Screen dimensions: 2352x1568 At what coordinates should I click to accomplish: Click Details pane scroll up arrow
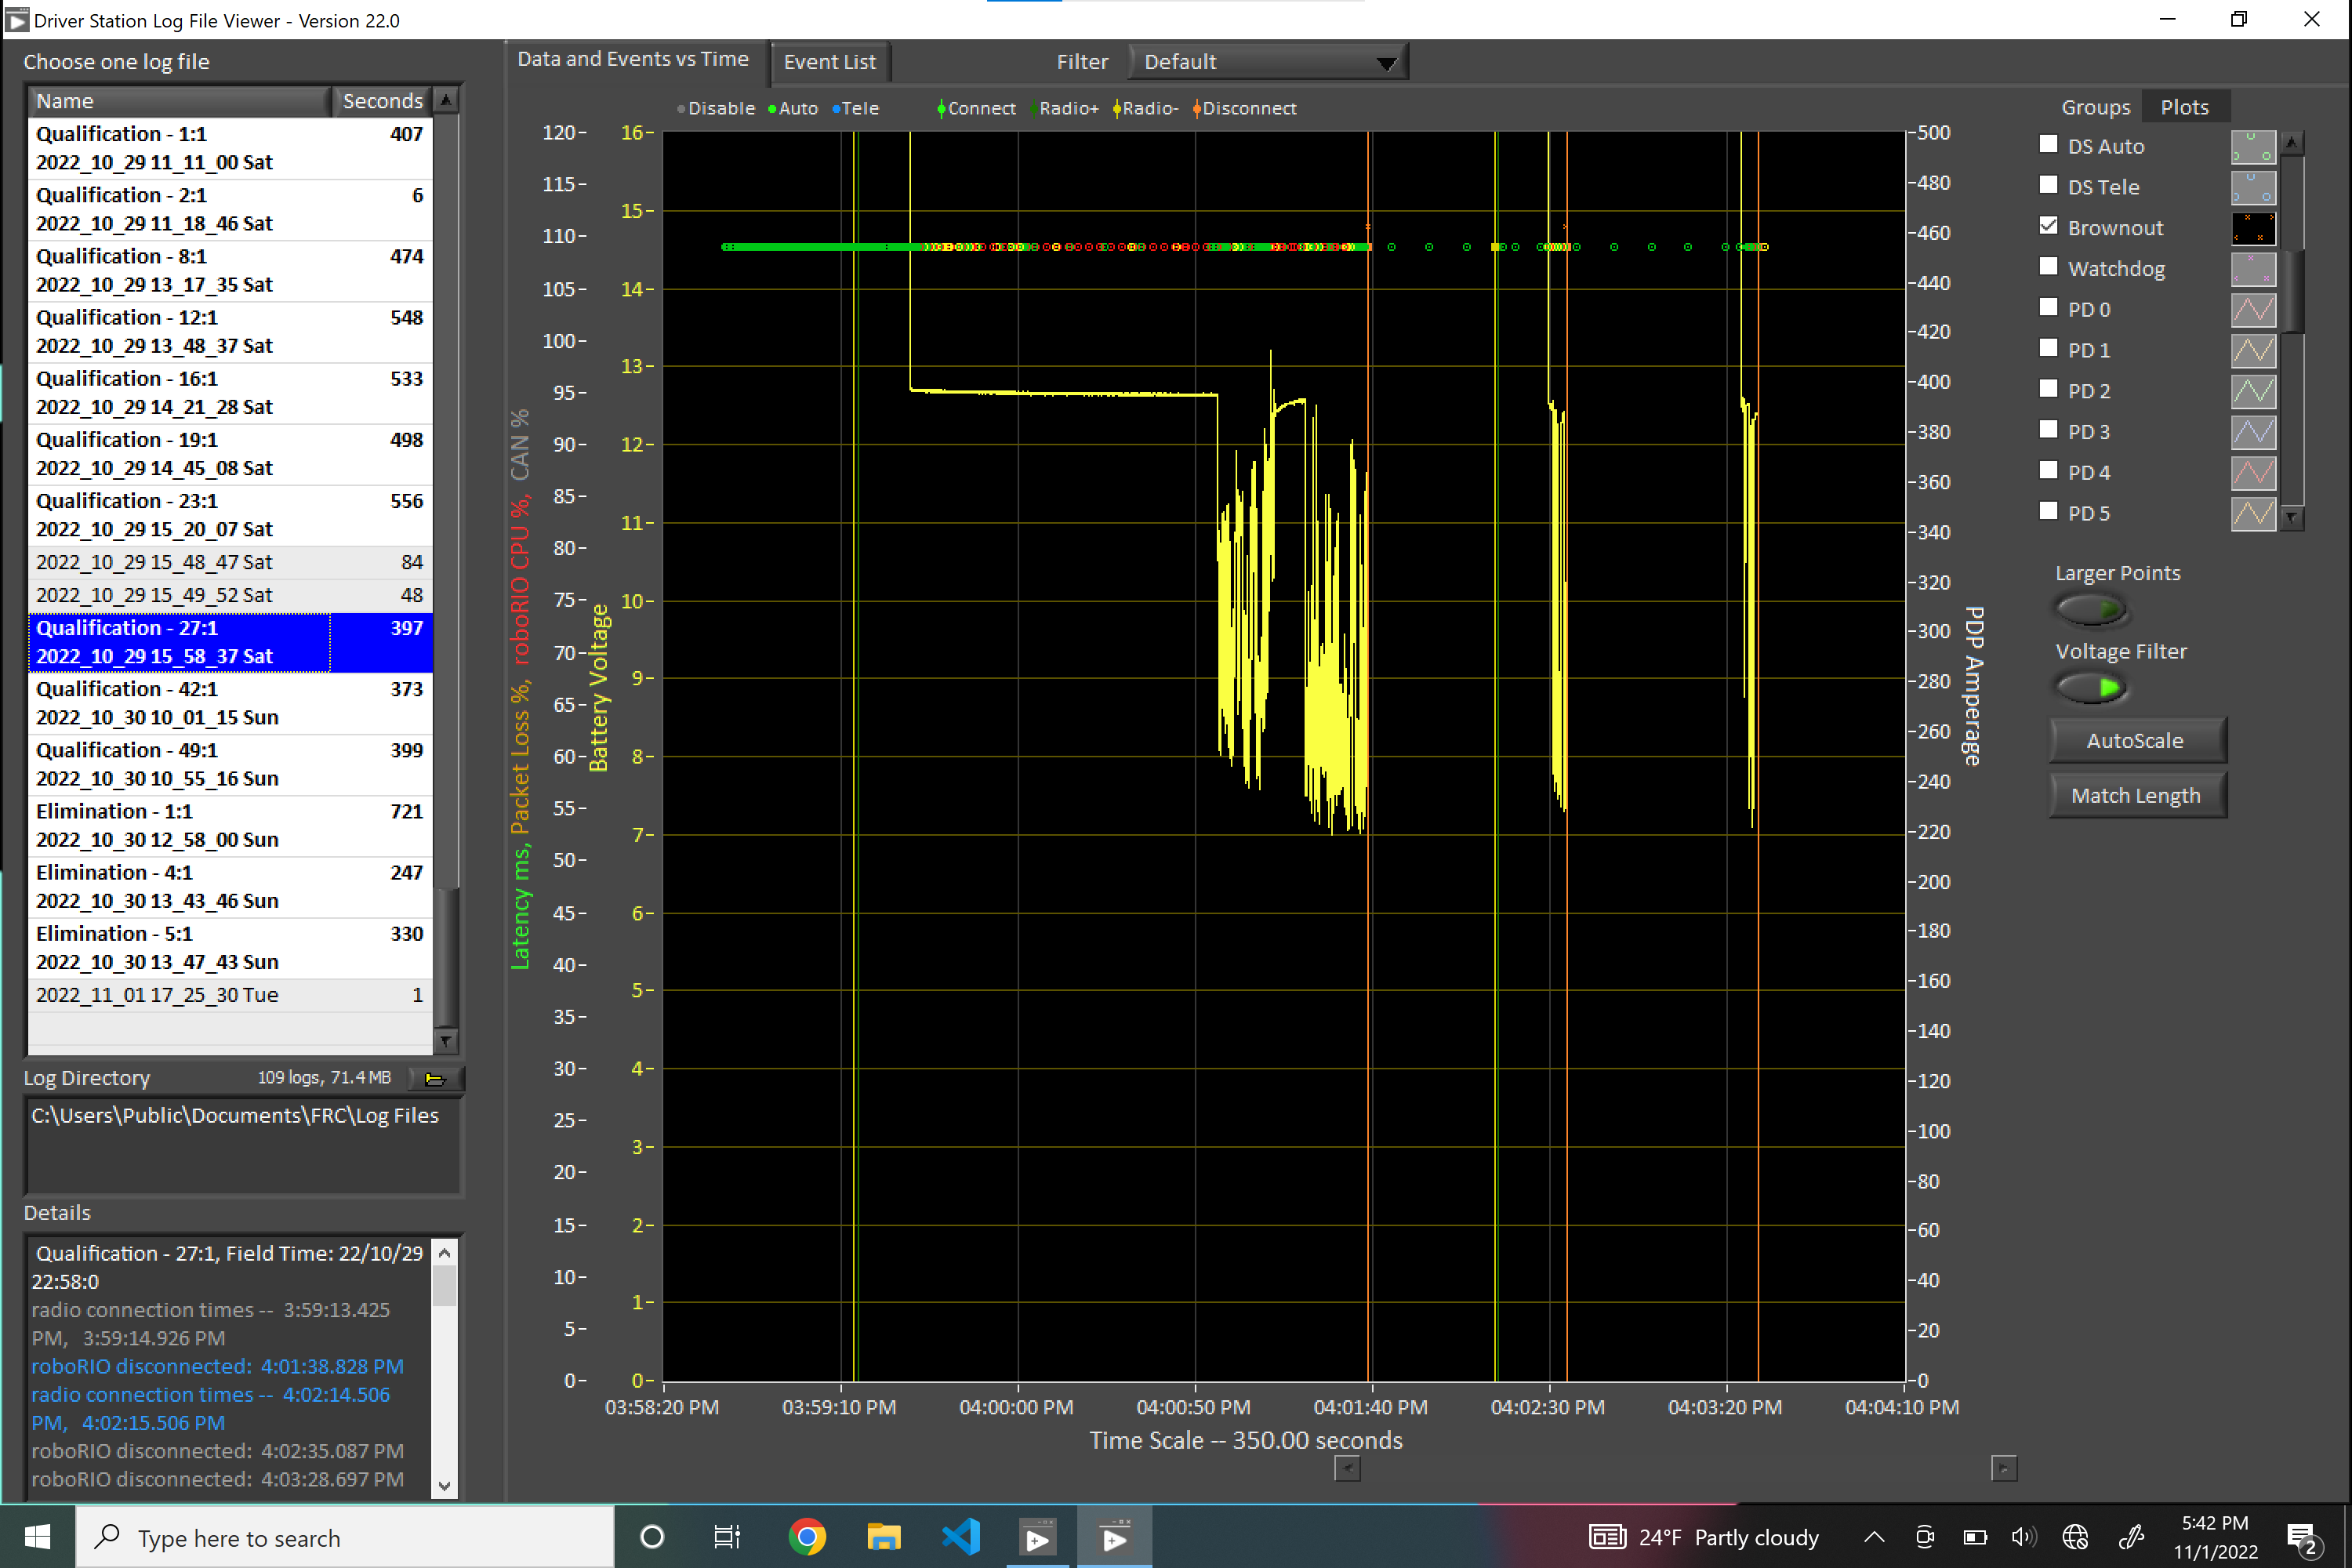pyautogui.click(x=445, y=1253)
